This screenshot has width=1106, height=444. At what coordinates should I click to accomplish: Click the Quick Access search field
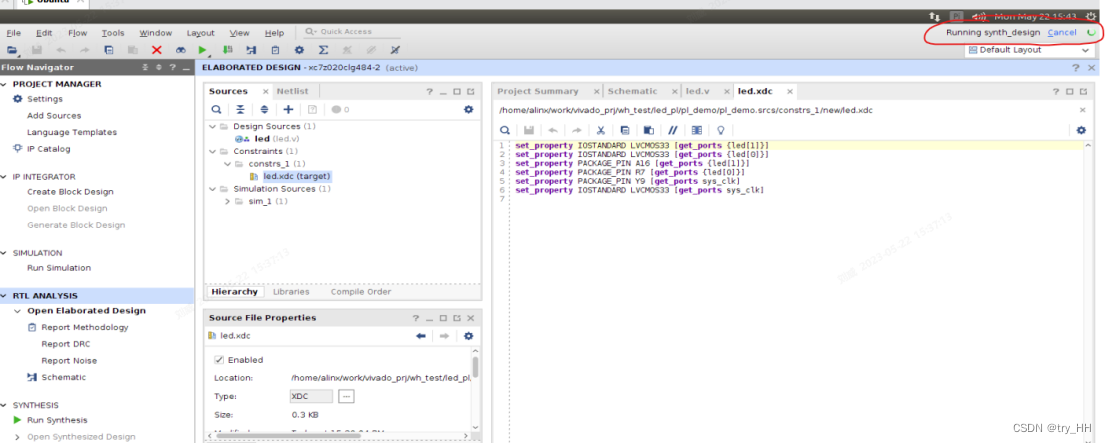point(351,32)
